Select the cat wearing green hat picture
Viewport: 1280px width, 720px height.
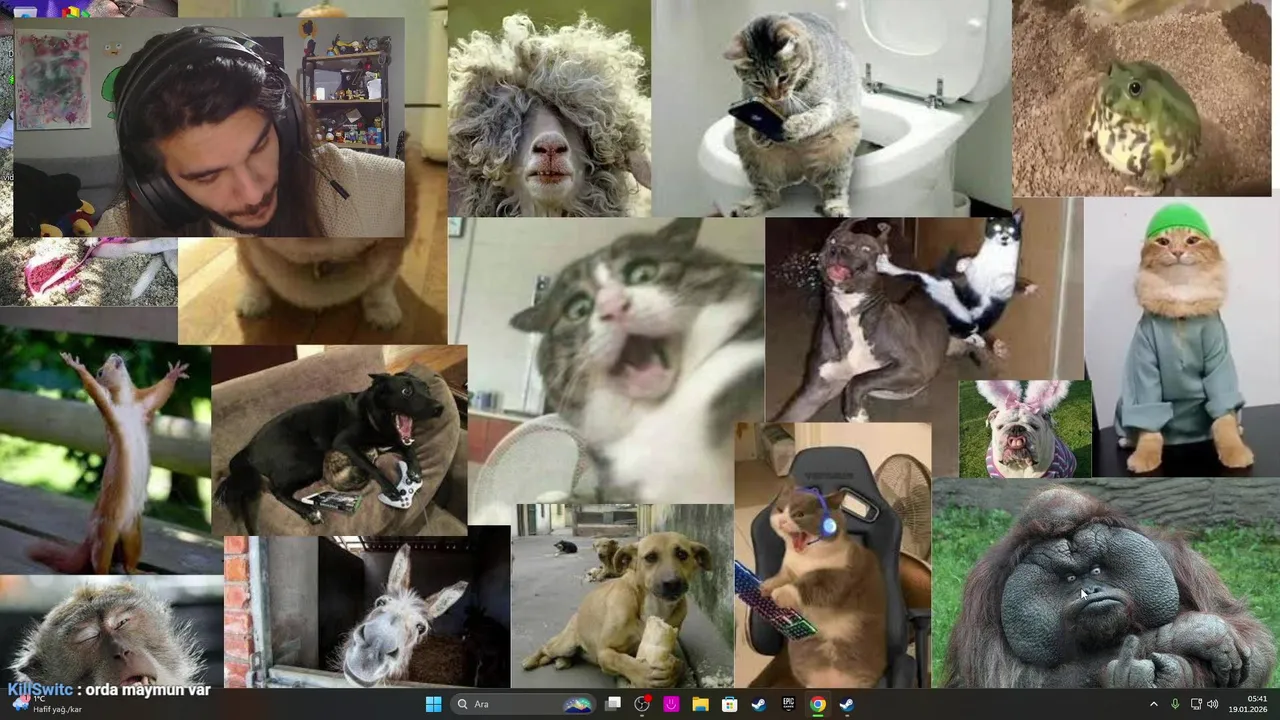tap(1181, 337)
